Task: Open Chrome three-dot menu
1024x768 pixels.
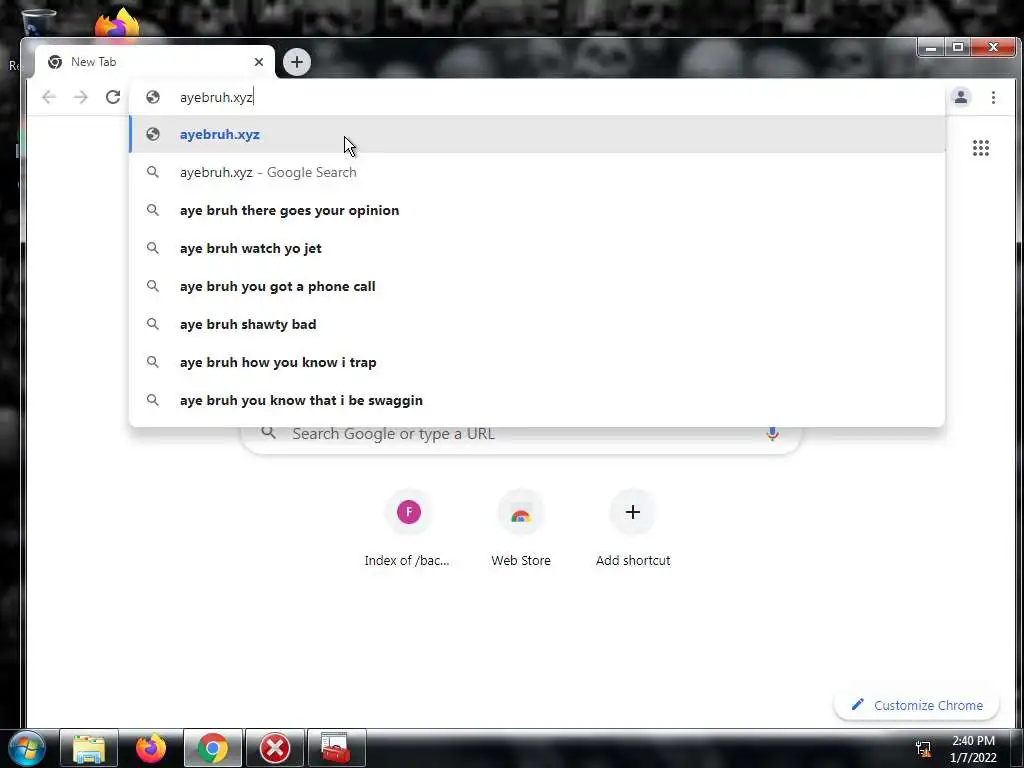Action: (x=993, y=97)
